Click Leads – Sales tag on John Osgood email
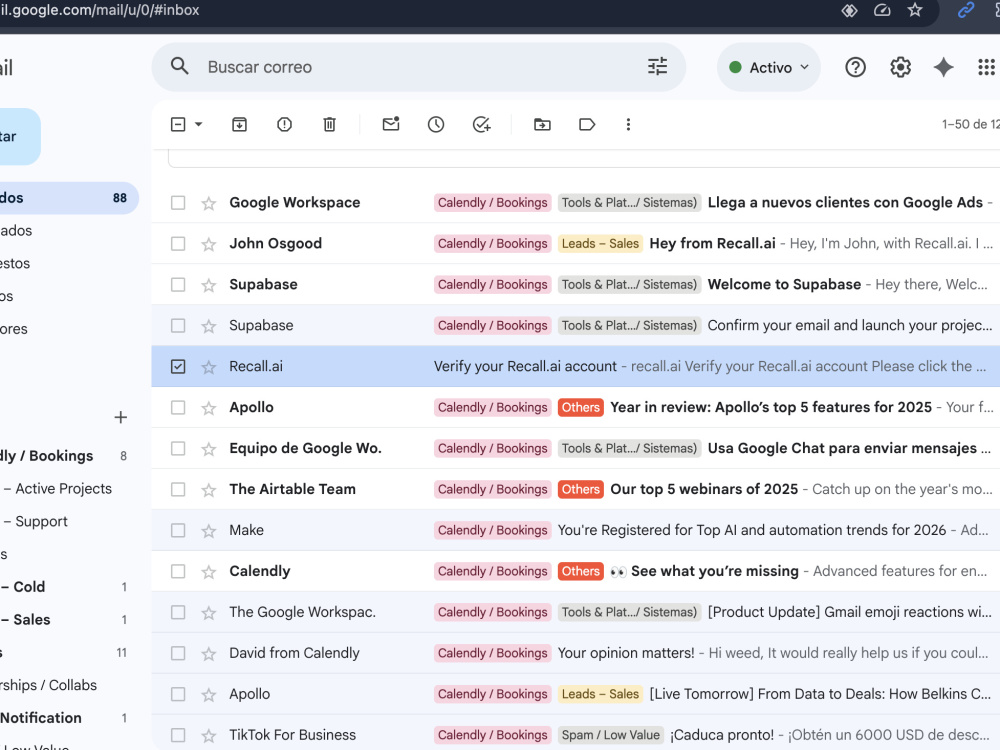Image resolution: width=1000 pixels, height=750 pixels. [600, 244]
